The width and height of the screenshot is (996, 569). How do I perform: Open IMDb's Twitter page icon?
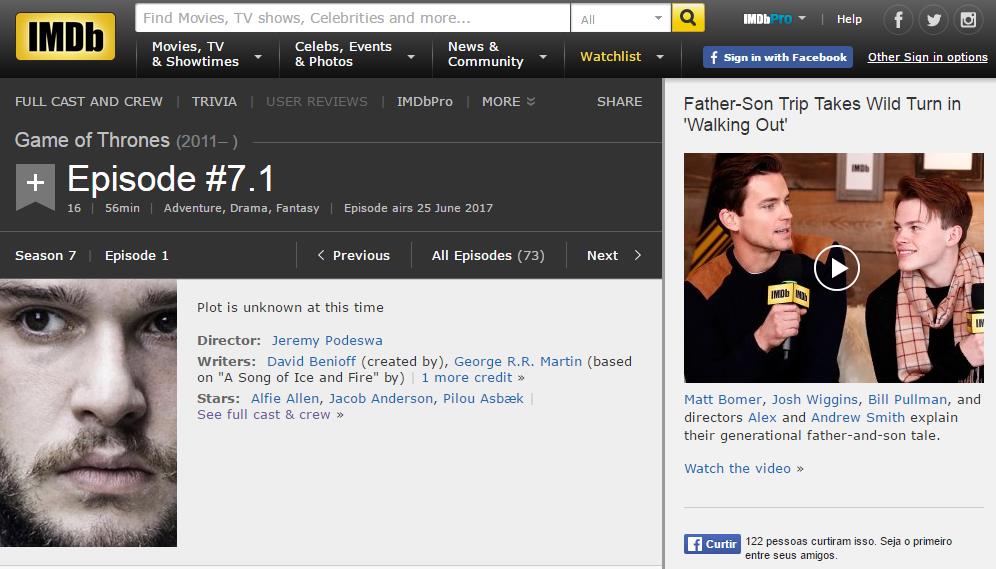tap(933, 20)
